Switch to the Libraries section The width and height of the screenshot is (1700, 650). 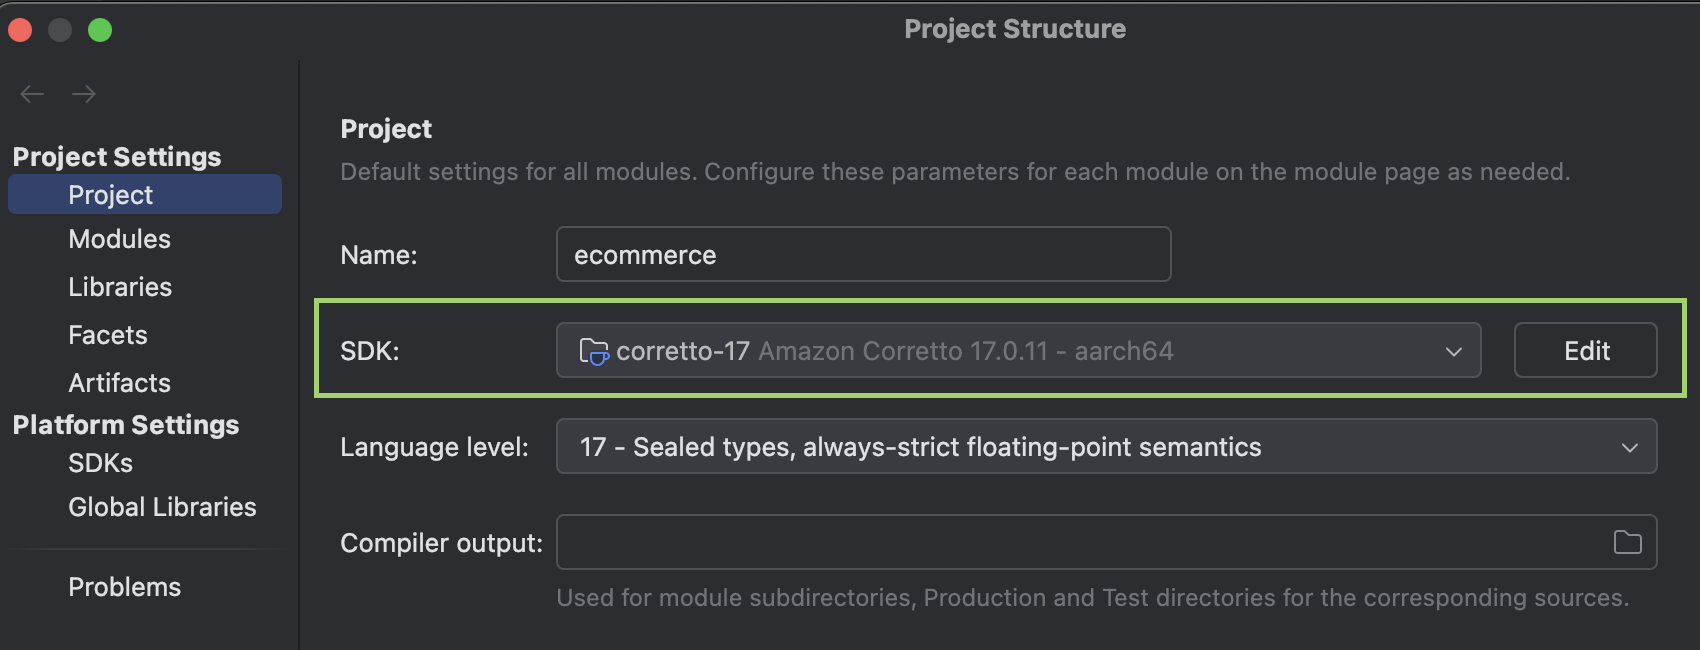(120, 287)
